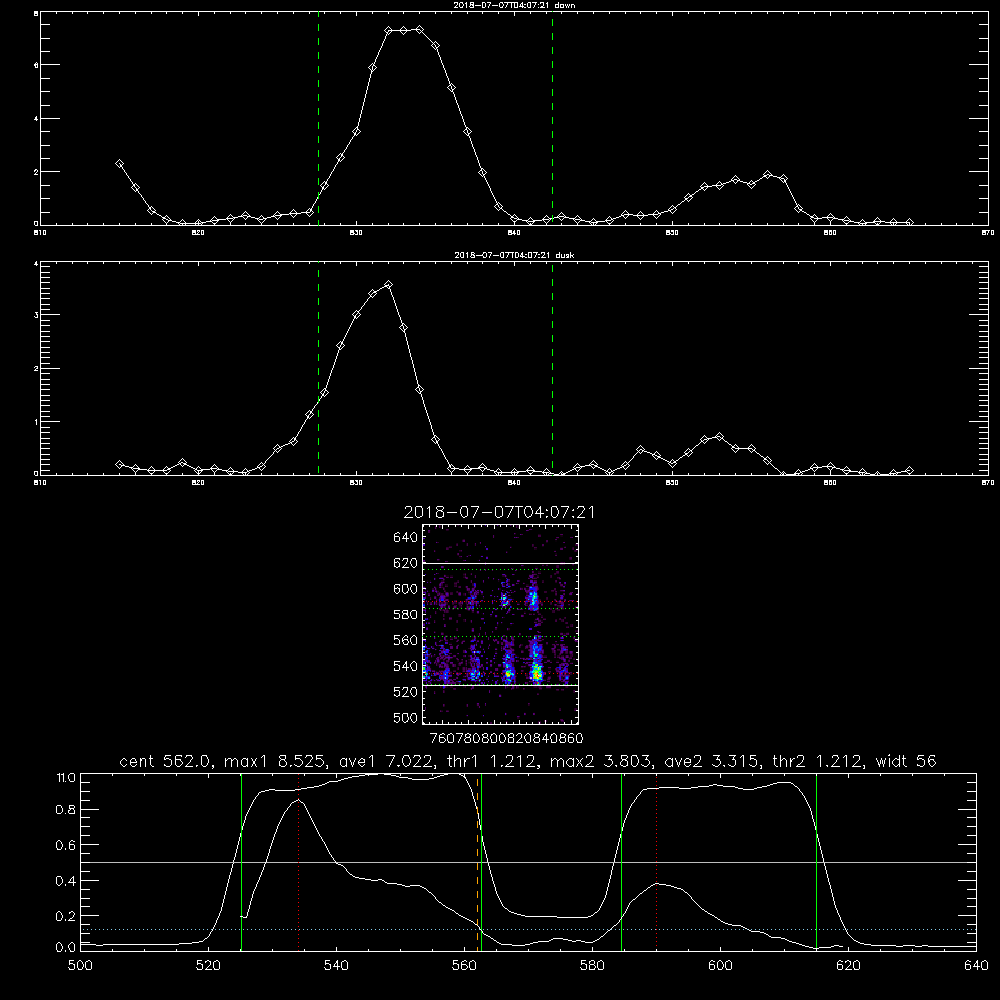
Task: Click the heatmap x-axis label '760780800820840860'
Action: (x=506, y=738)
